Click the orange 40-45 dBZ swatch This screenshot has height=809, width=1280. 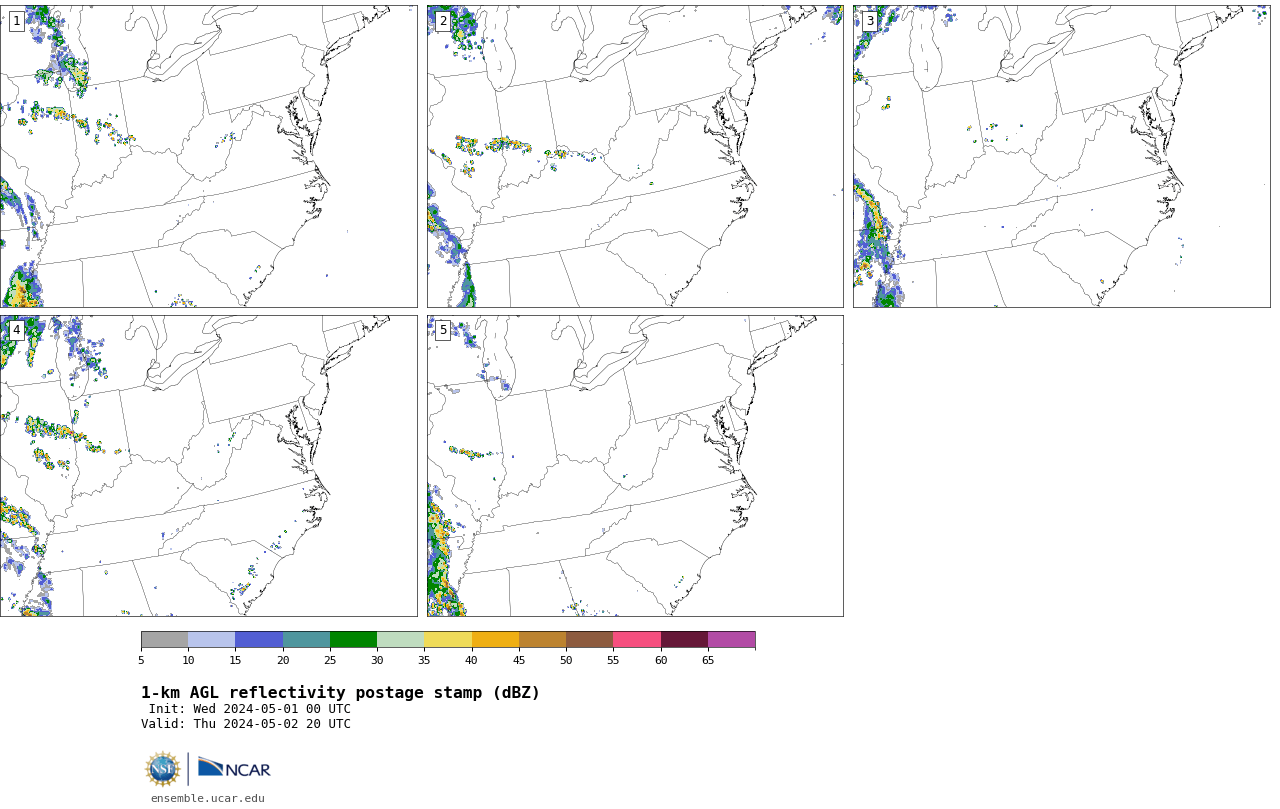495,640
